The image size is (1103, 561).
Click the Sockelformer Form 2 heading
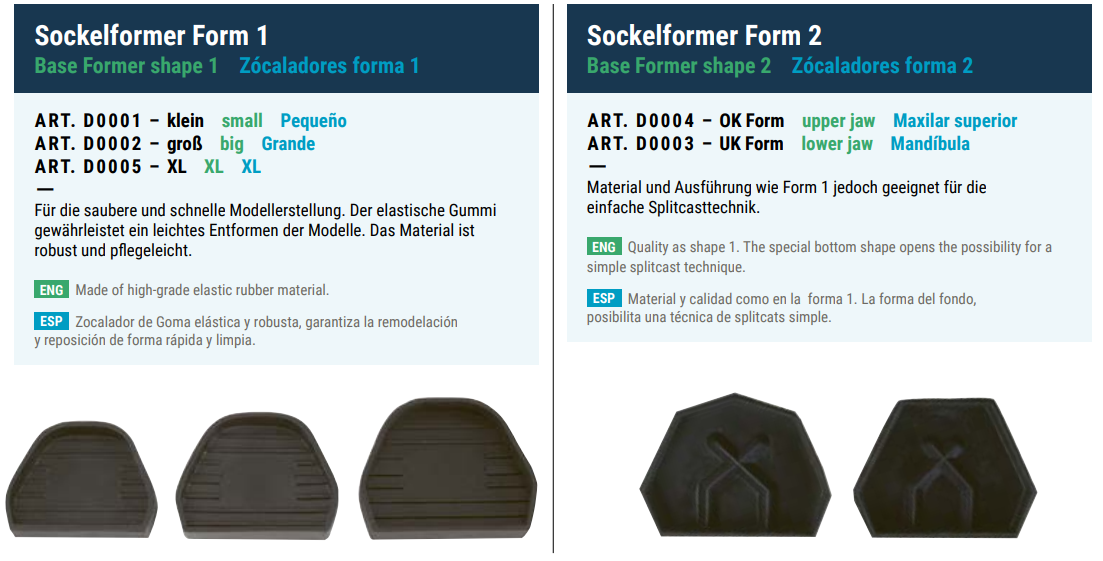[704, 35]
